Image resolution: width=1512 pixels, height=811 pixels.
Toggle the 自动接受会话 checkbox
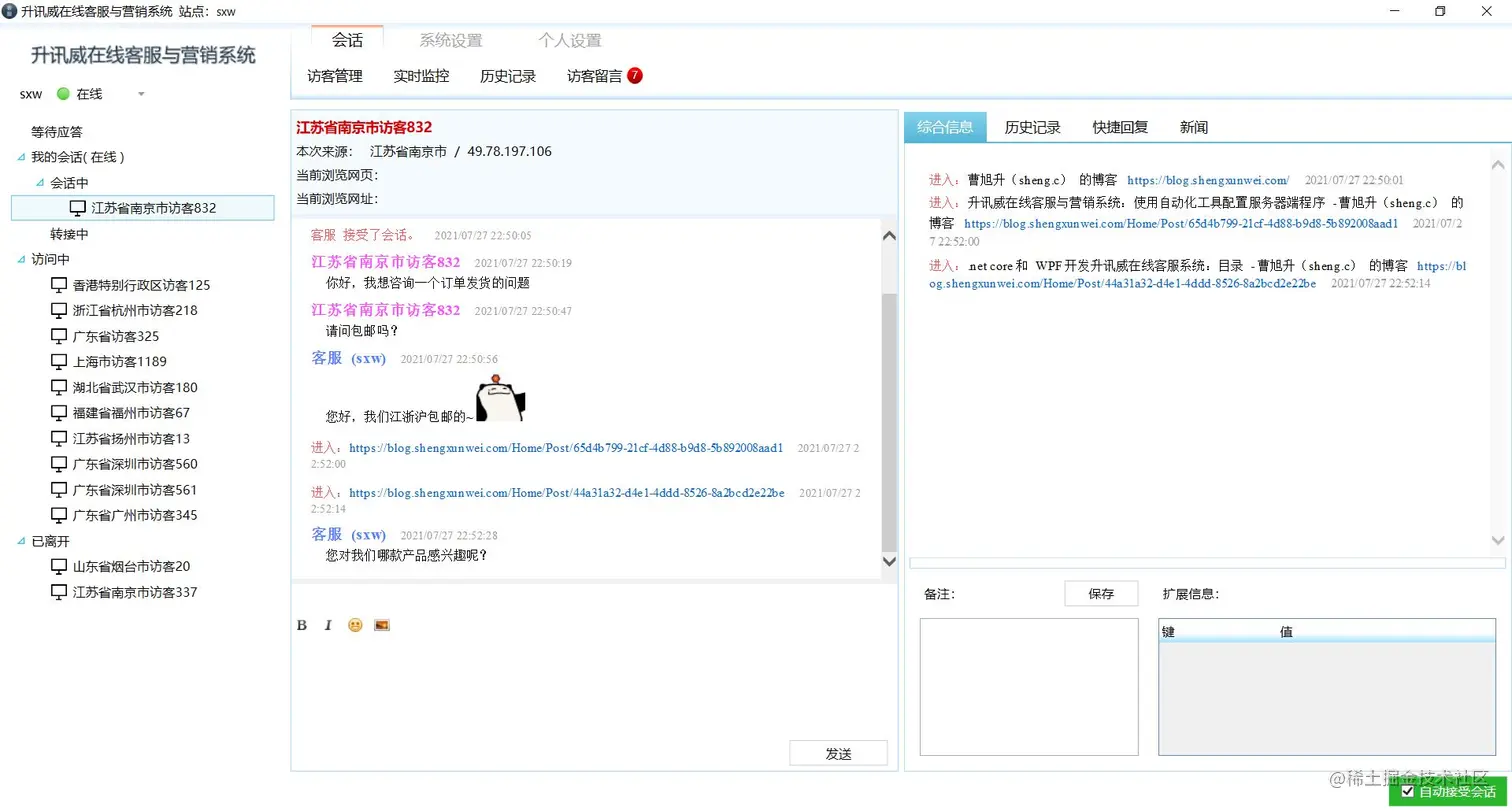point(1408,791)
